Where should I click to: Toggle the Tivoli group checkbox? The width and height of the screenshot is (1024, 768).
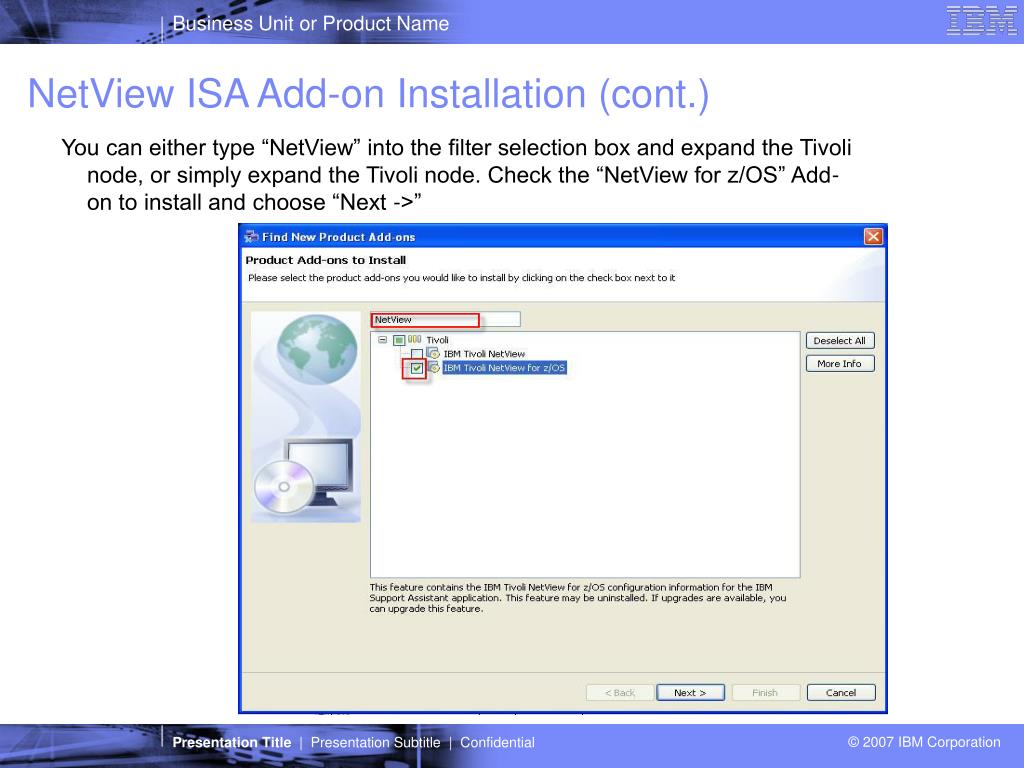[x=399, y=340]
